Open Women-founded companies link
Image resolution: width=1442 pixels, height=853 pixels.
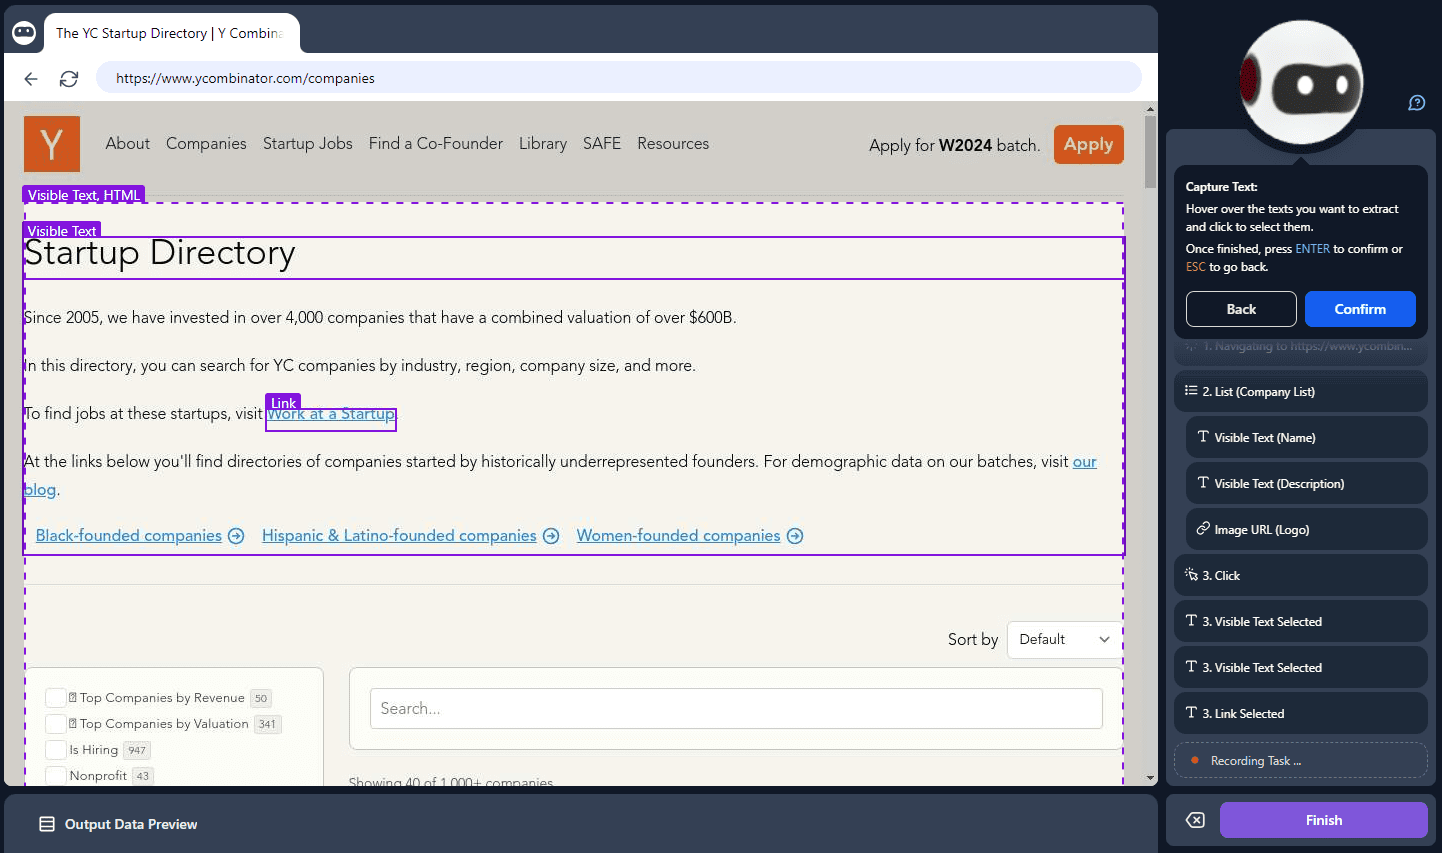pyautogui.click(x=678, y=536)
